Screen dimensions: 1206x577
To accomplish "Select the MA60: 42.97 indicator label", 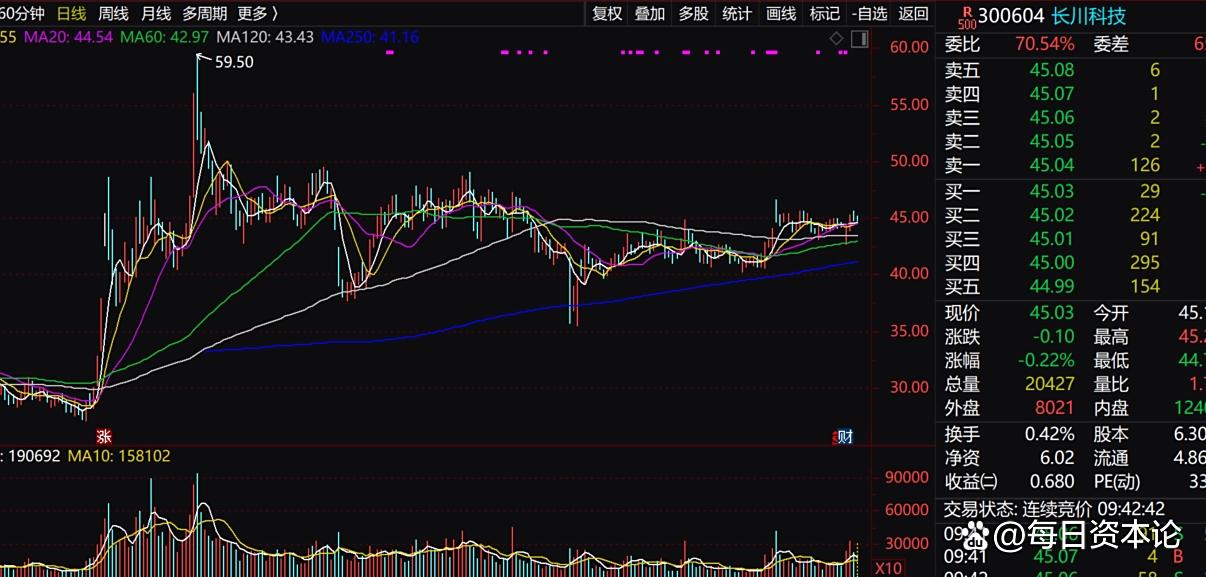I will (165, 37).
